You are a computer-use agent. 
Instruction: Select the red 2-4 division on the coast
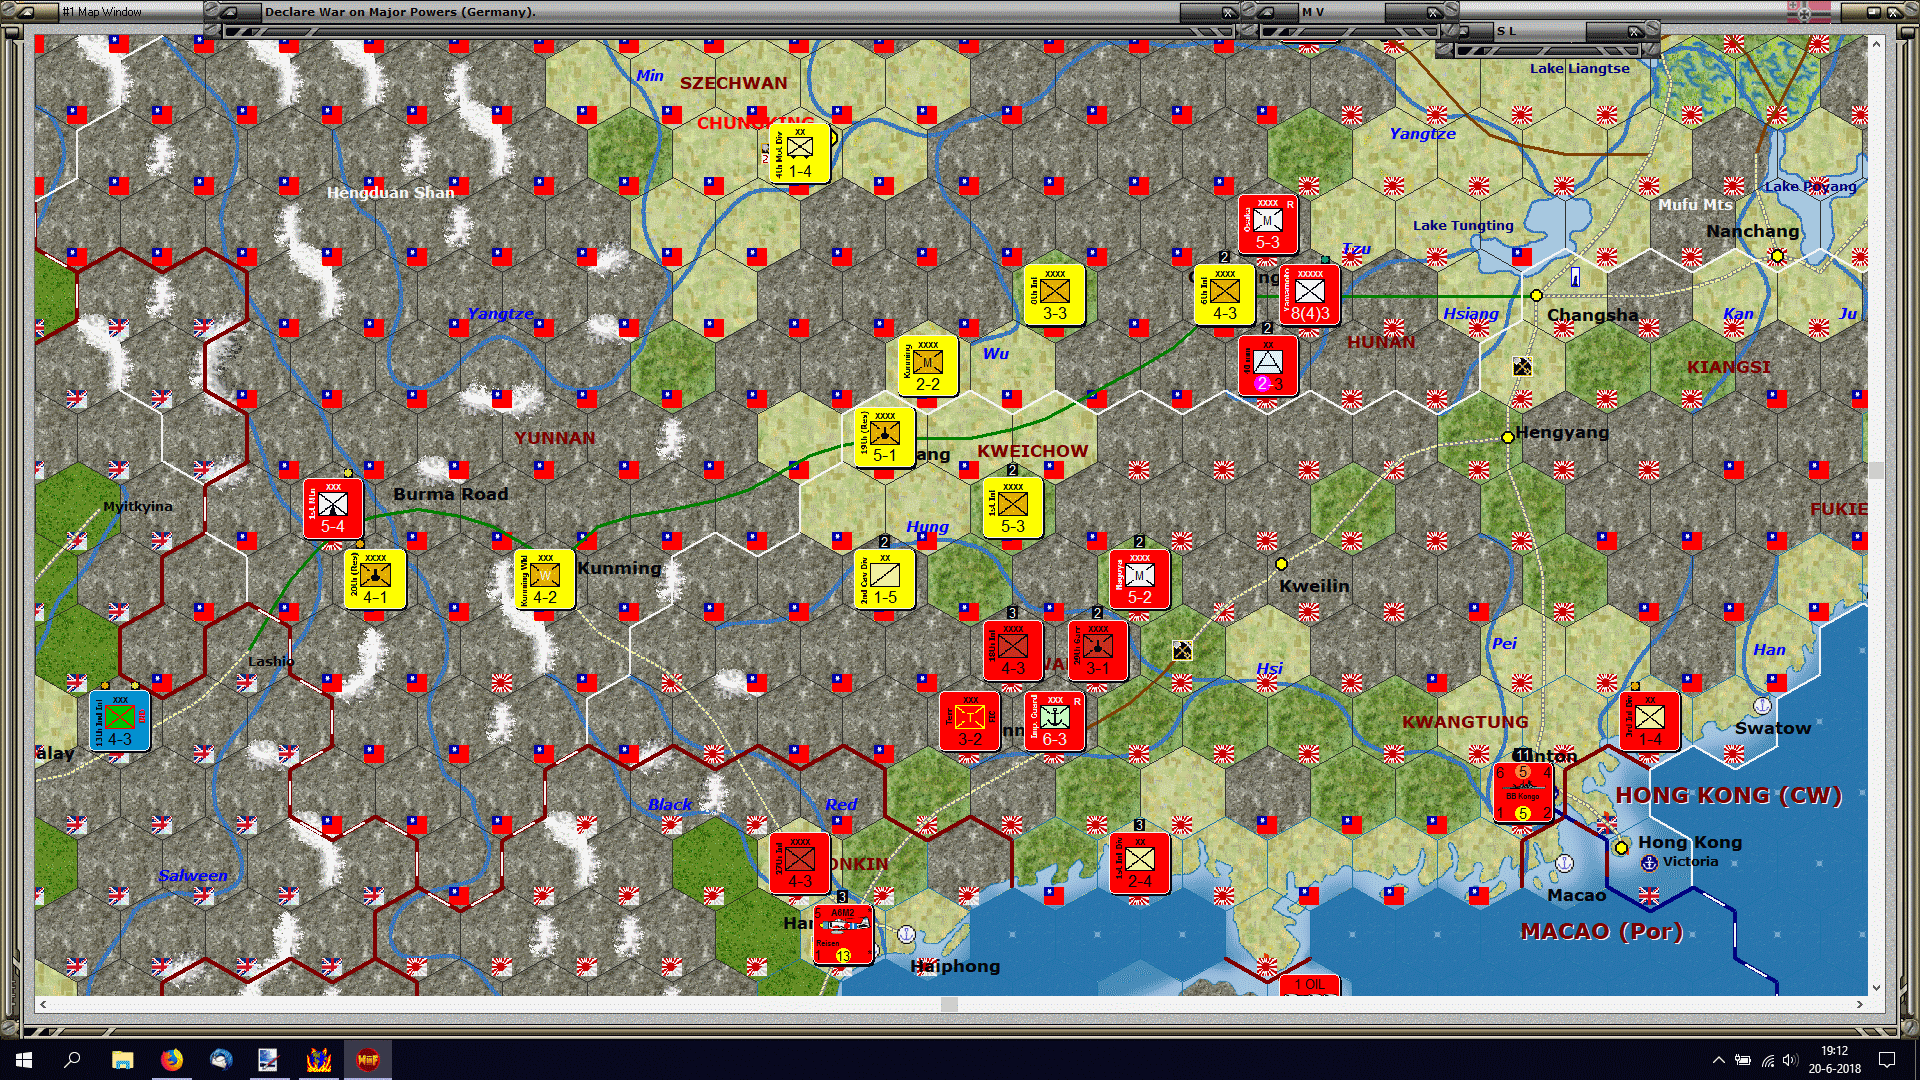coord(1139,863)
